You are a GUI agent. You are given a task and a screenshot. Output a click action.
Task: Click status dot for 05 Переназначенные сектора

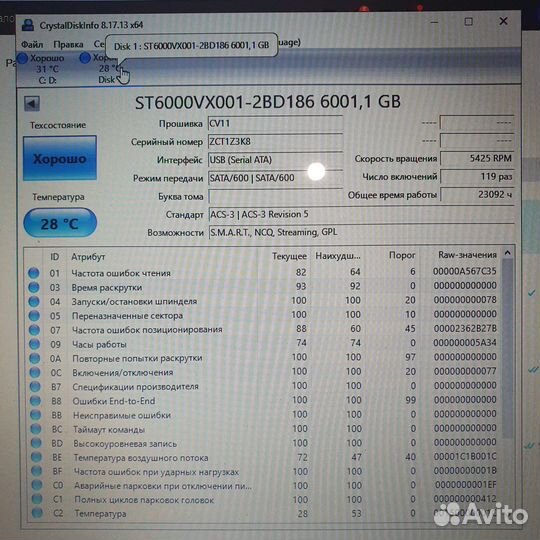pos(34,316)
